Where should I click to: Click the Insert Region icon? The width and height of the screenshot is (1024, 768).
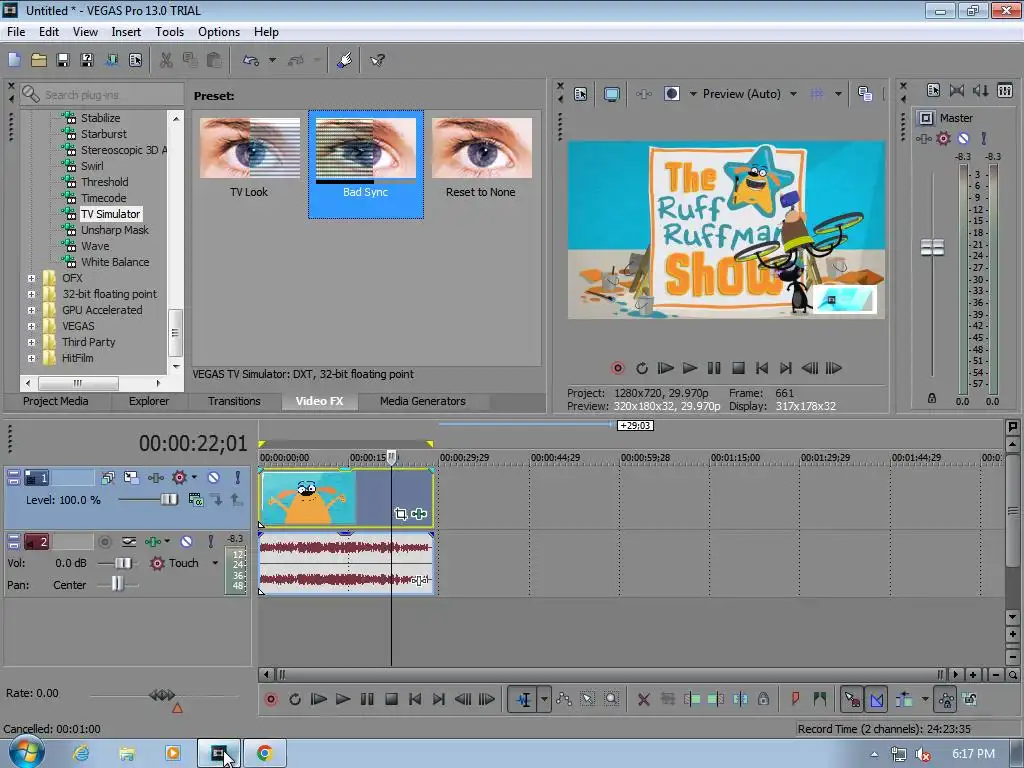pyautogui.click(x=820, y=699)
